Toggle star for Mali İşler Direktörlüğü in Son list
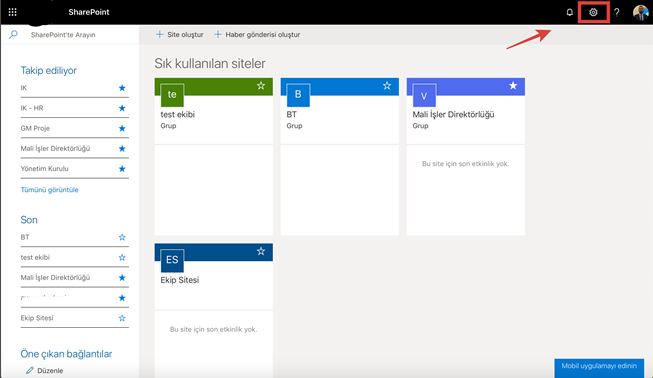 122,278
